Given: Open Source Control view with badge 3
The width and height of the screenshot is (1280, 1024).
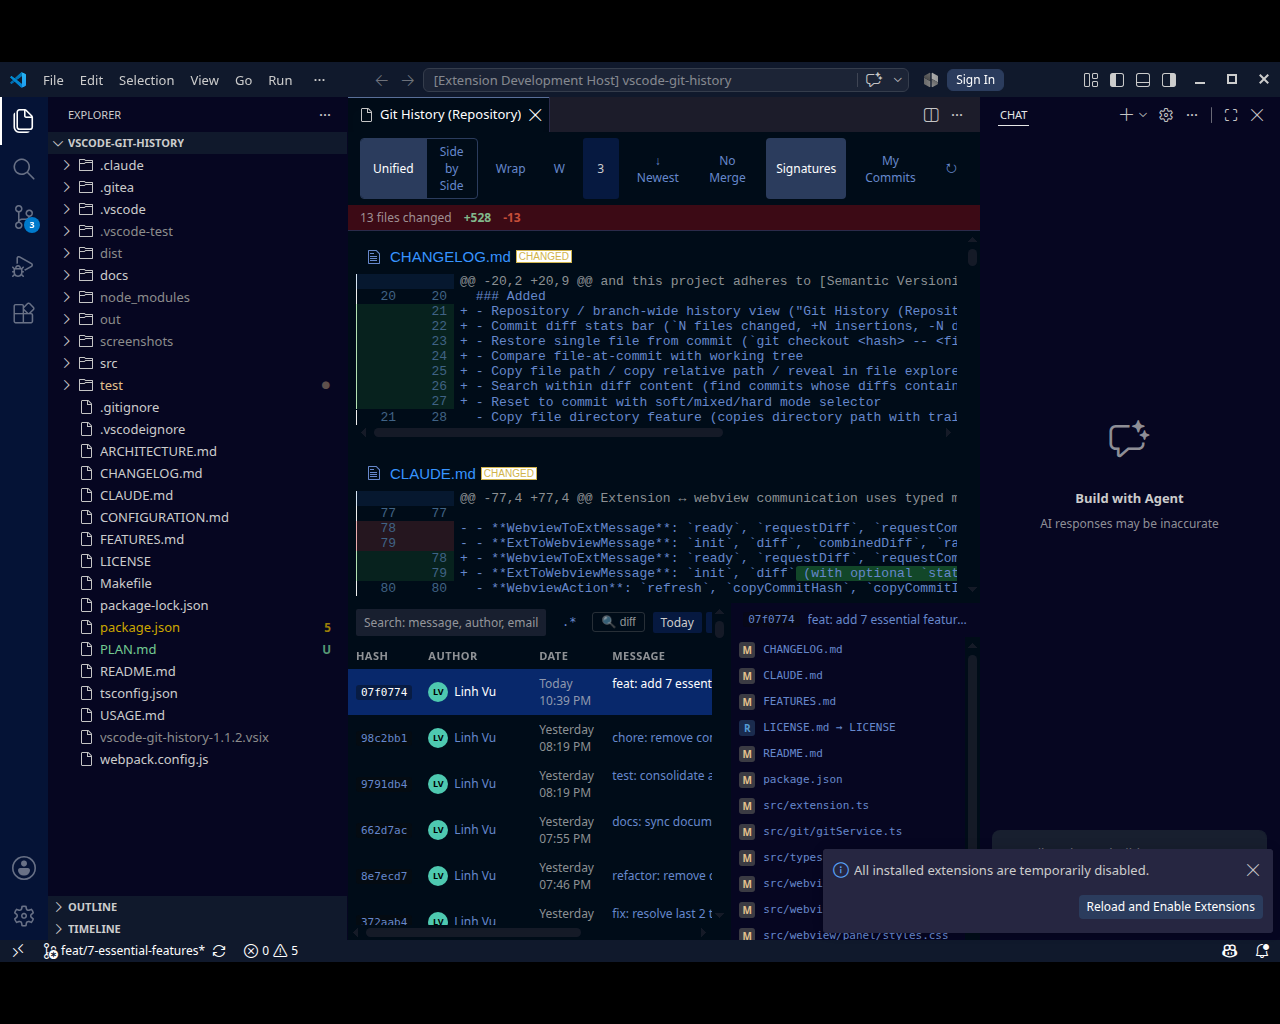Looking at the screenshot, I should [x=24, y=217].
